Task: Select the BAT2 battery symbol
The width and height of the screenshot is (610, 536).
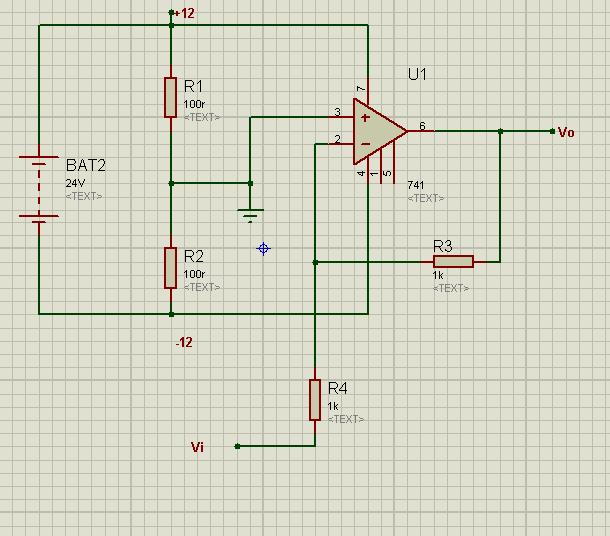Action: [38, 188]
